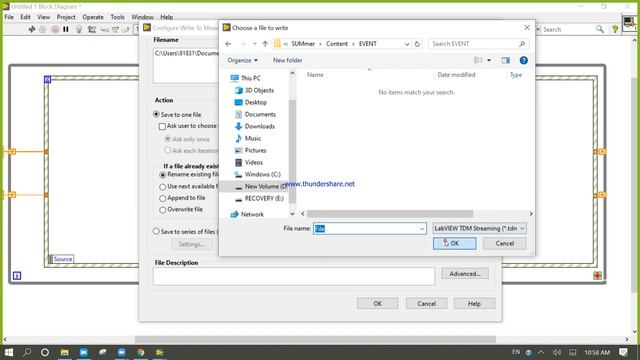Click OK in Configure Write To Measurement dialog
The image size is (640, 360).
(378, 304)
